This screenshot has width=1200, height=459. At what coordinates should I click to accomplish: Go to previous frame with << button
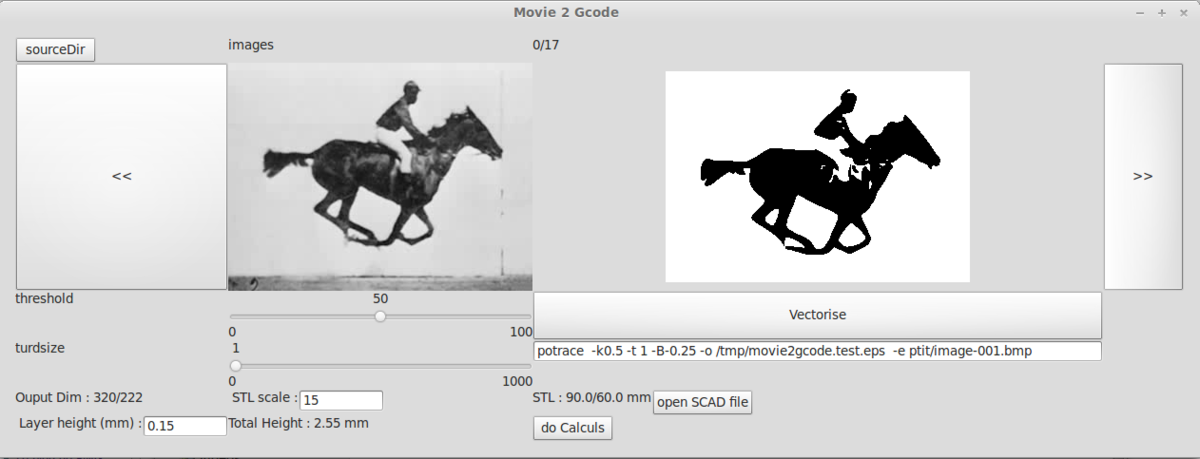coord(121,177)
